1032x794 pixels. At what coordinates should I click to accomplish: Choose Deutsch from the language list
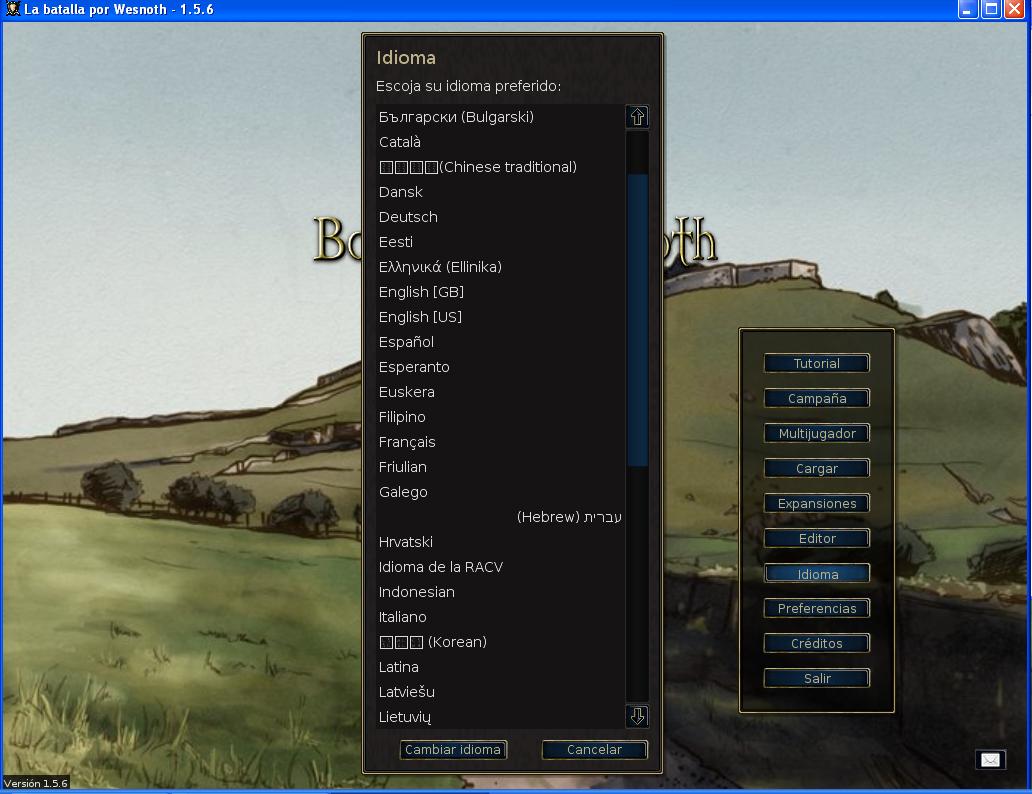tap(500, 217)
